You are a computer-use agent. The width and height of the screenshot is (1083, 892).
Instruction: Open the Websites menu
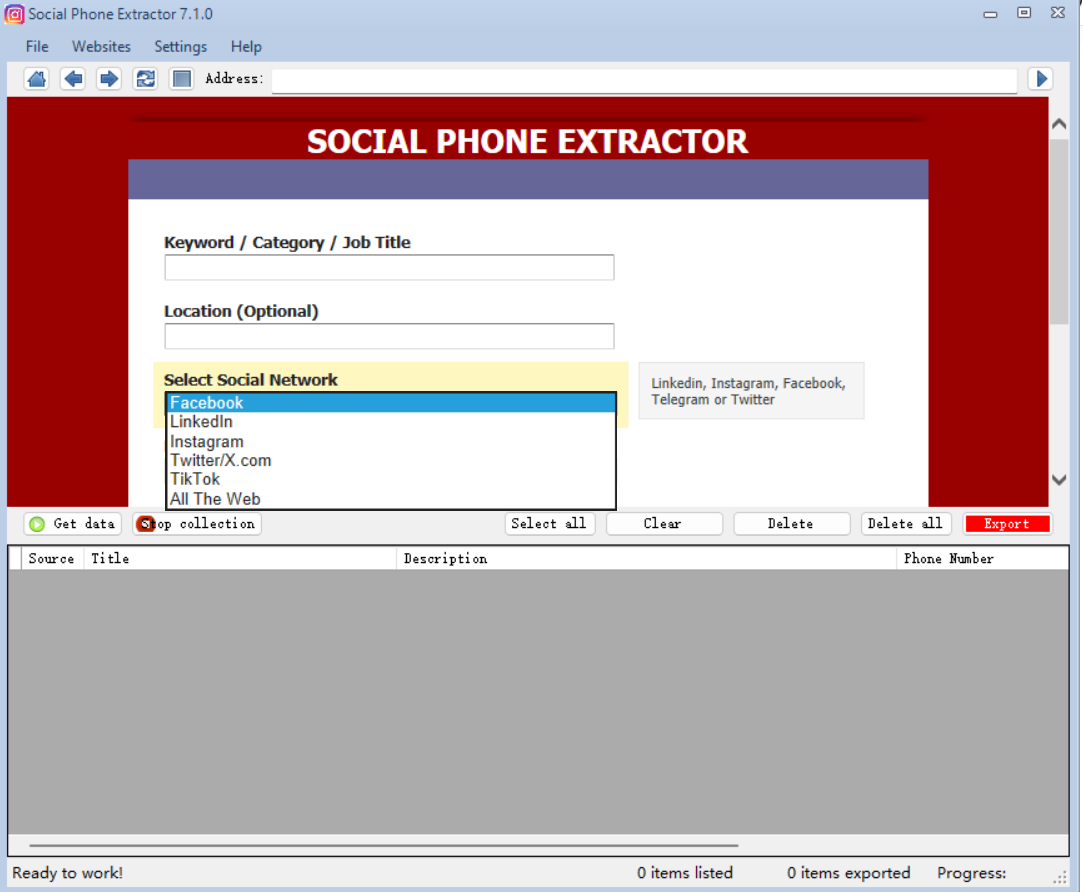click(x=102, y=46)
